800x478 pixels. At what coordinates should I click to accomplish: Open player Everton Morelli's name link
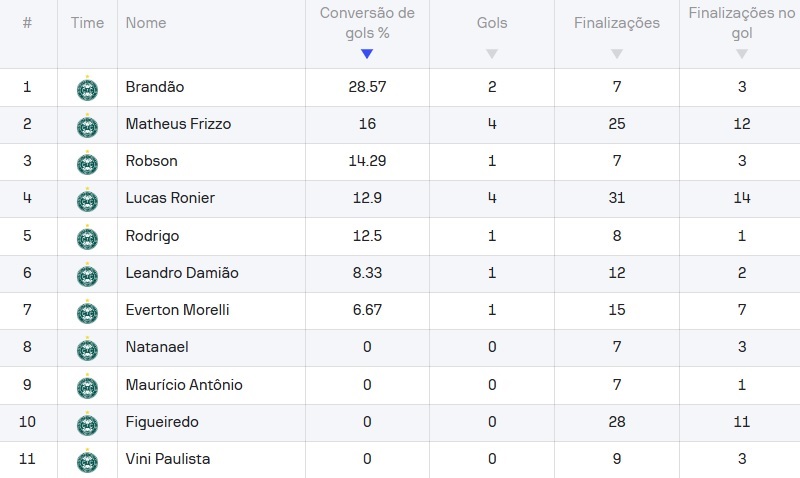(x=178, y=310)
